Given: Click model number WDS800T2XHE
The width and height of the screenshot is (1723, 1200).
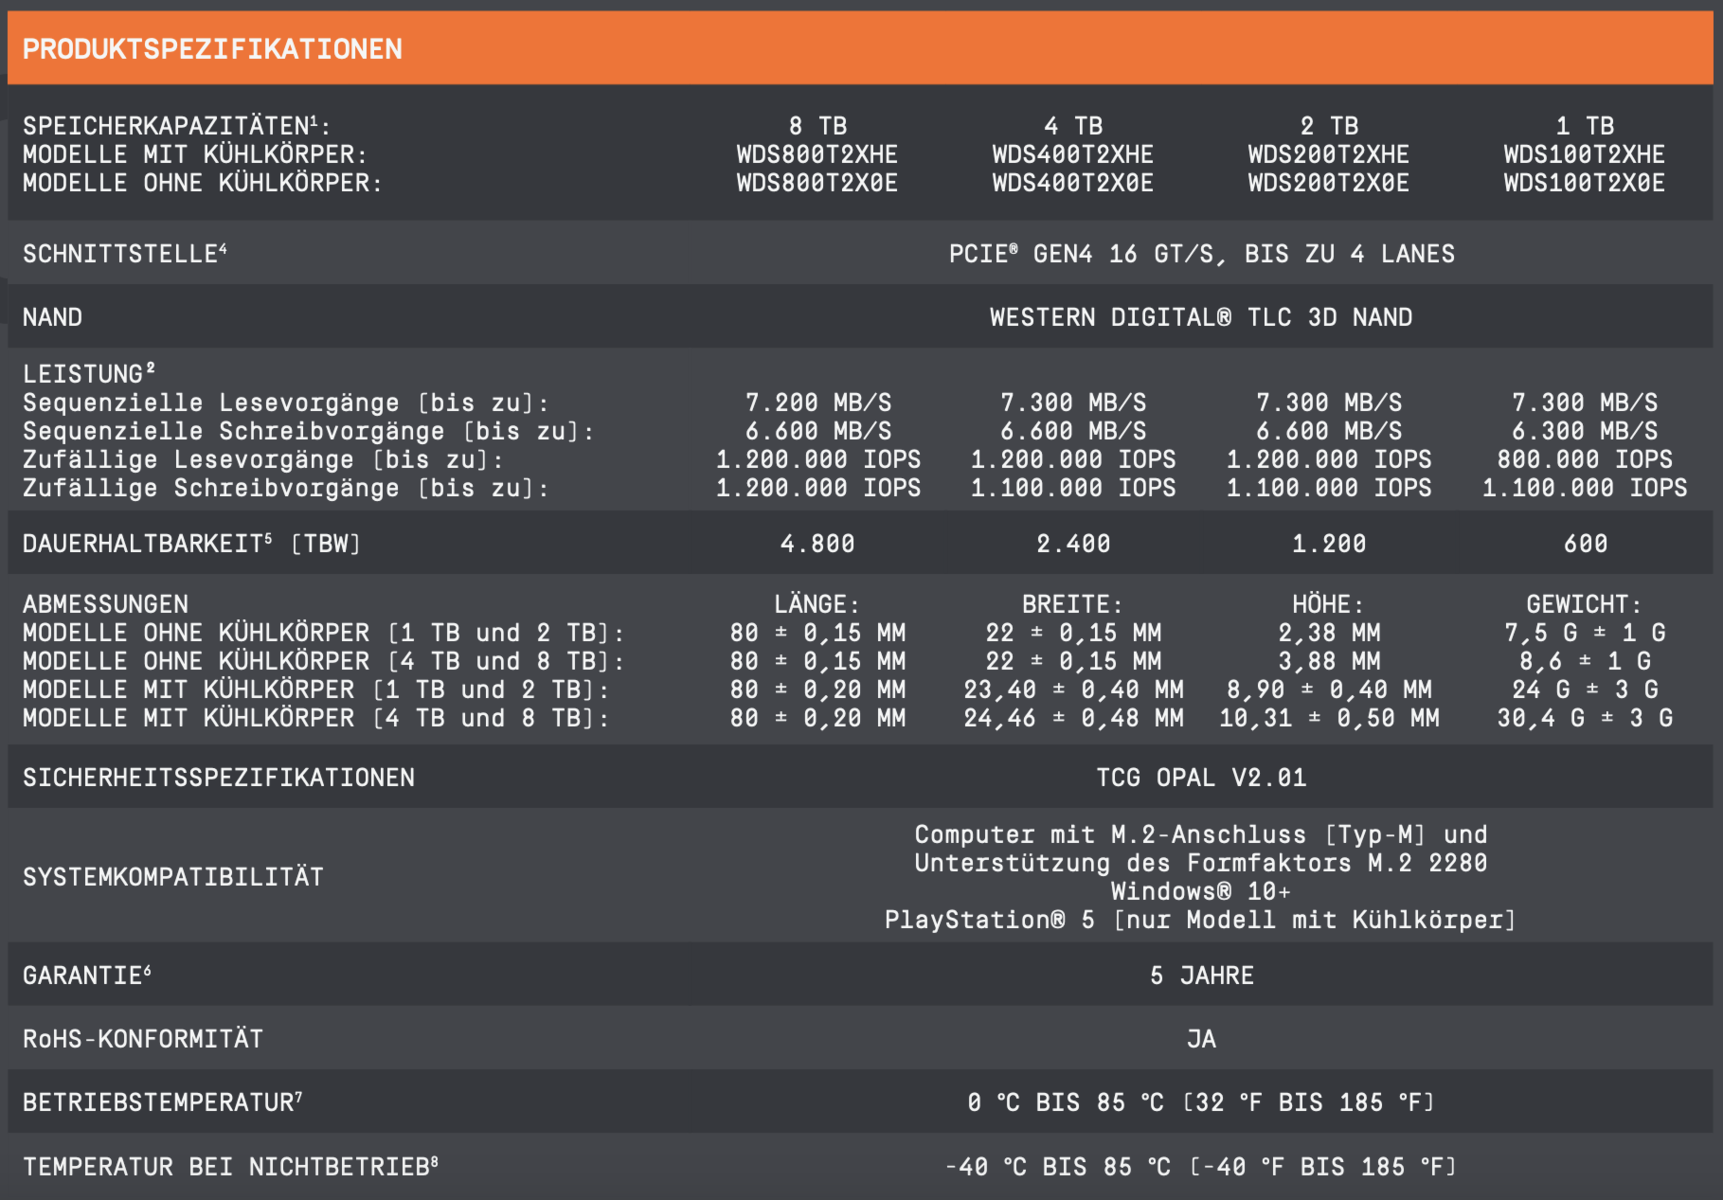Looking at the screenshot, I should pos(817,155).
